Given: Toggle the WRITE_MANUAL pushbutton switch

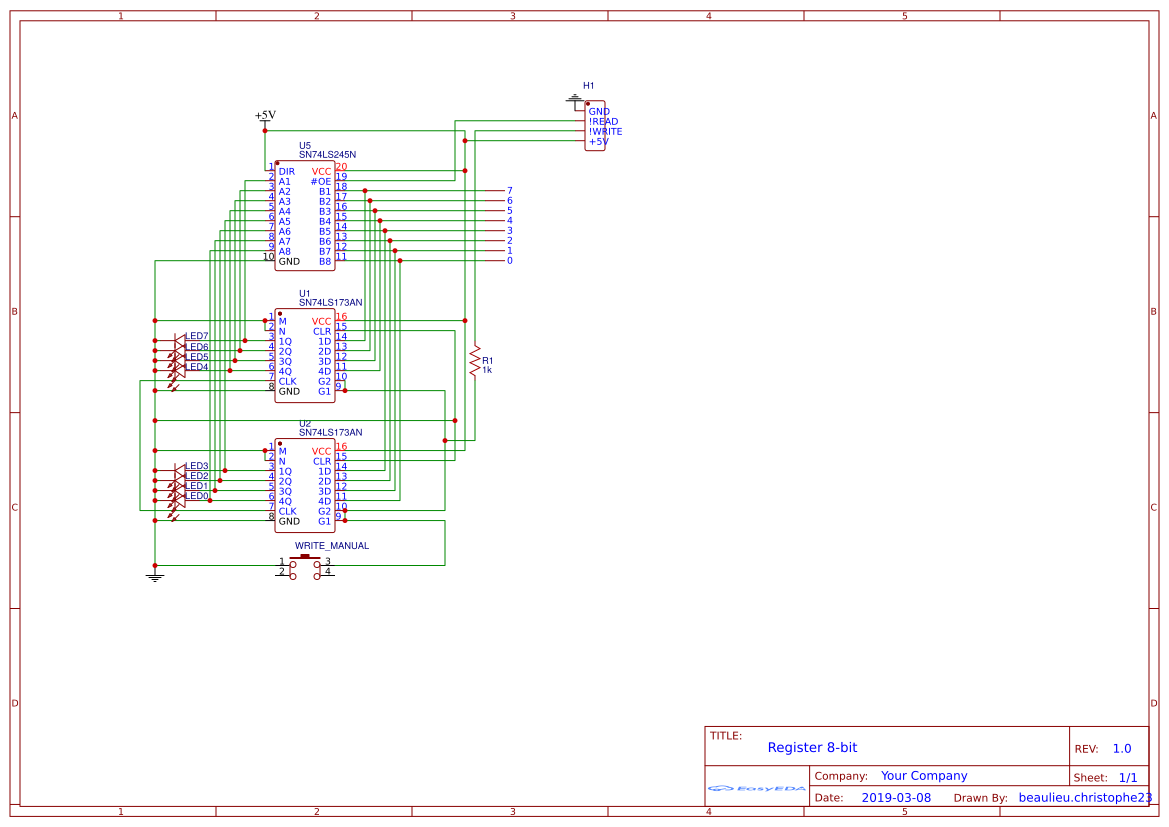Looking at the screenshot, I should (305, 562).
